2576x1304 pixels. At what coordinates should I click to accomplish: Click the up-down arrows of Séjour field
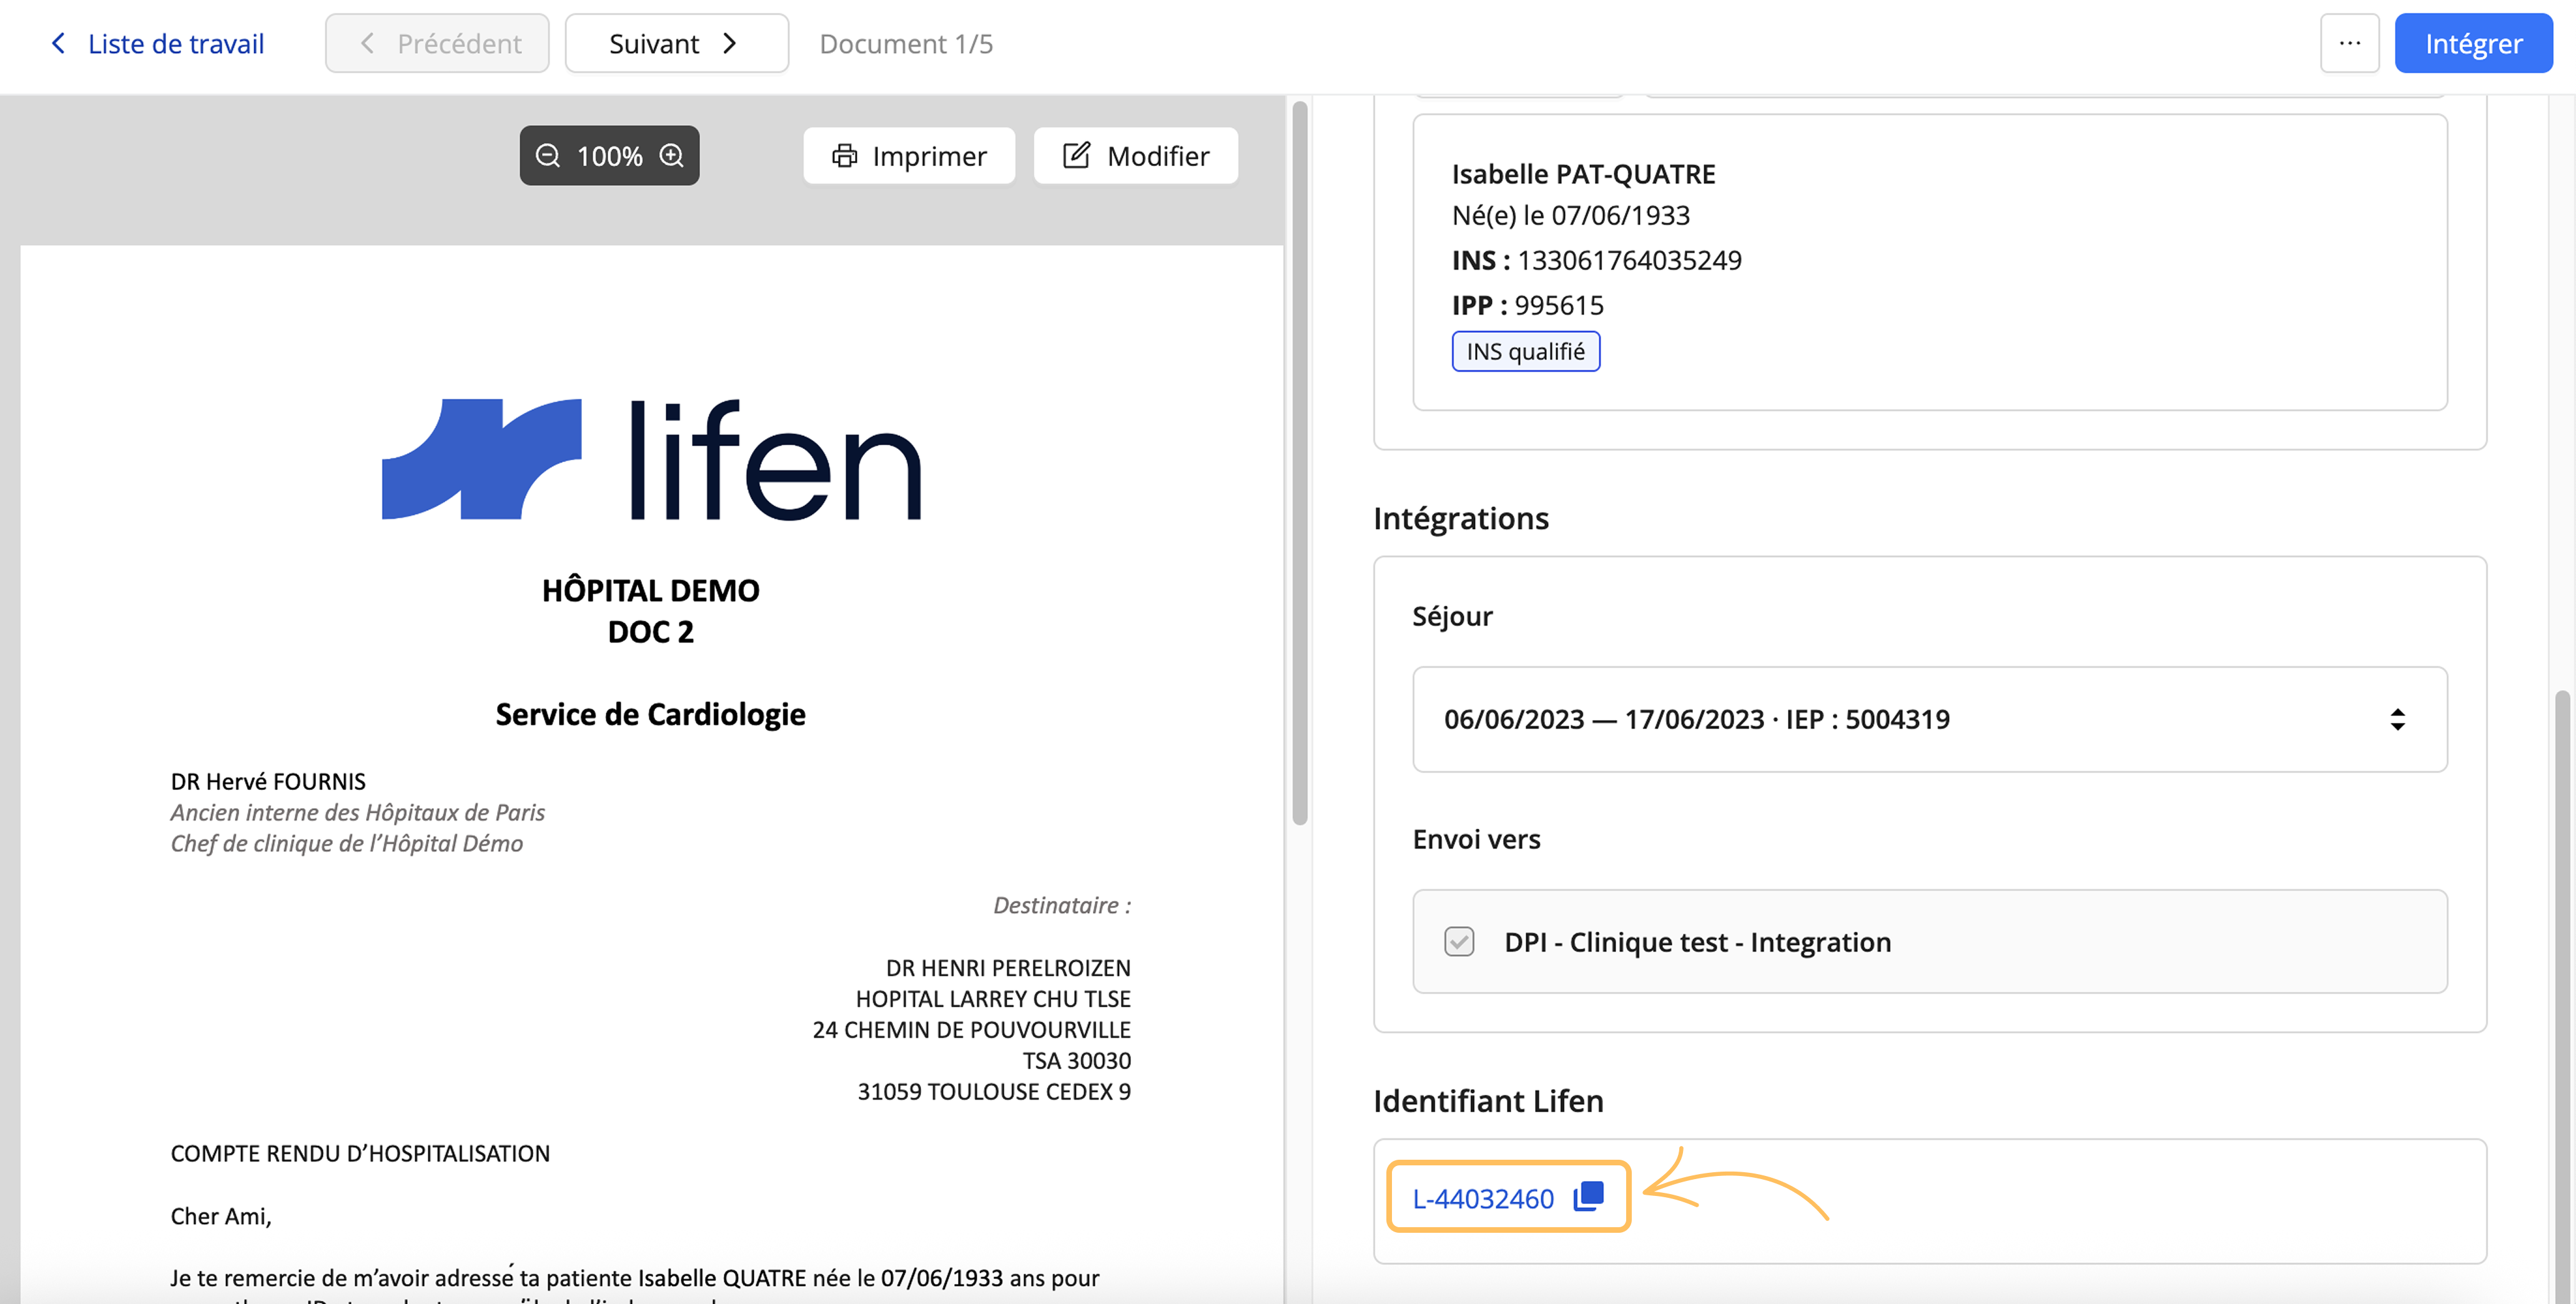(2397, 719)
